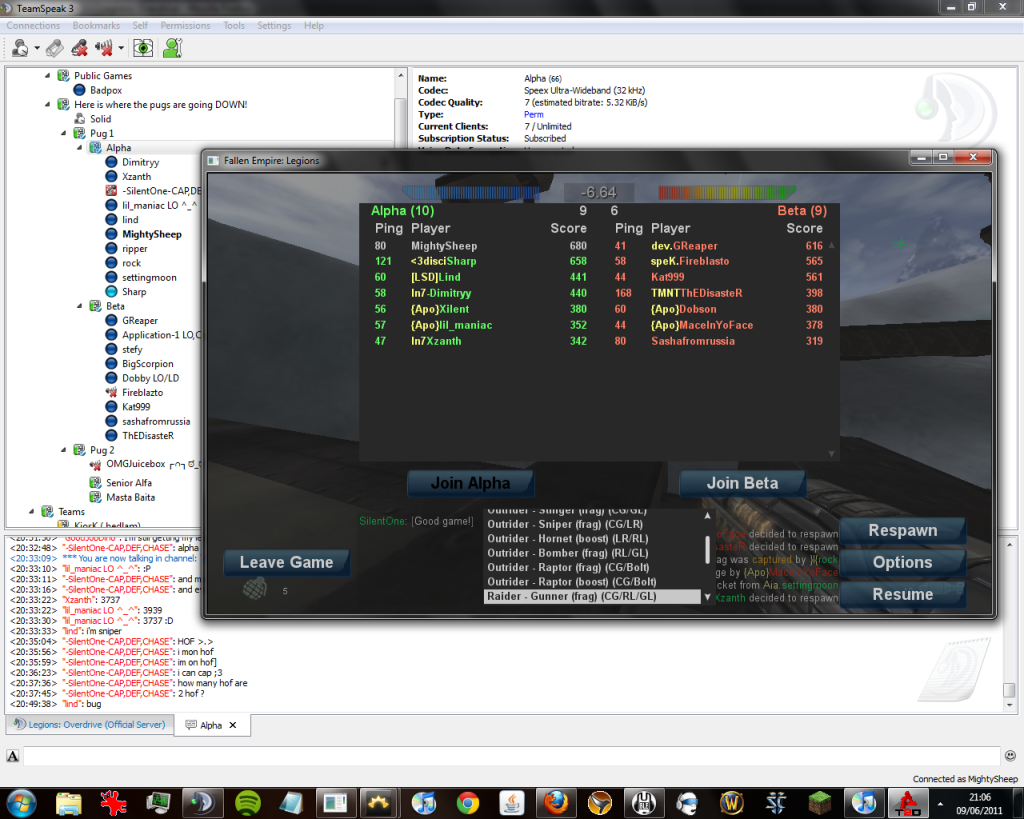Open the Bookmarks menu
This screenshot has height=819, width=1024.
tap(97, 25)
